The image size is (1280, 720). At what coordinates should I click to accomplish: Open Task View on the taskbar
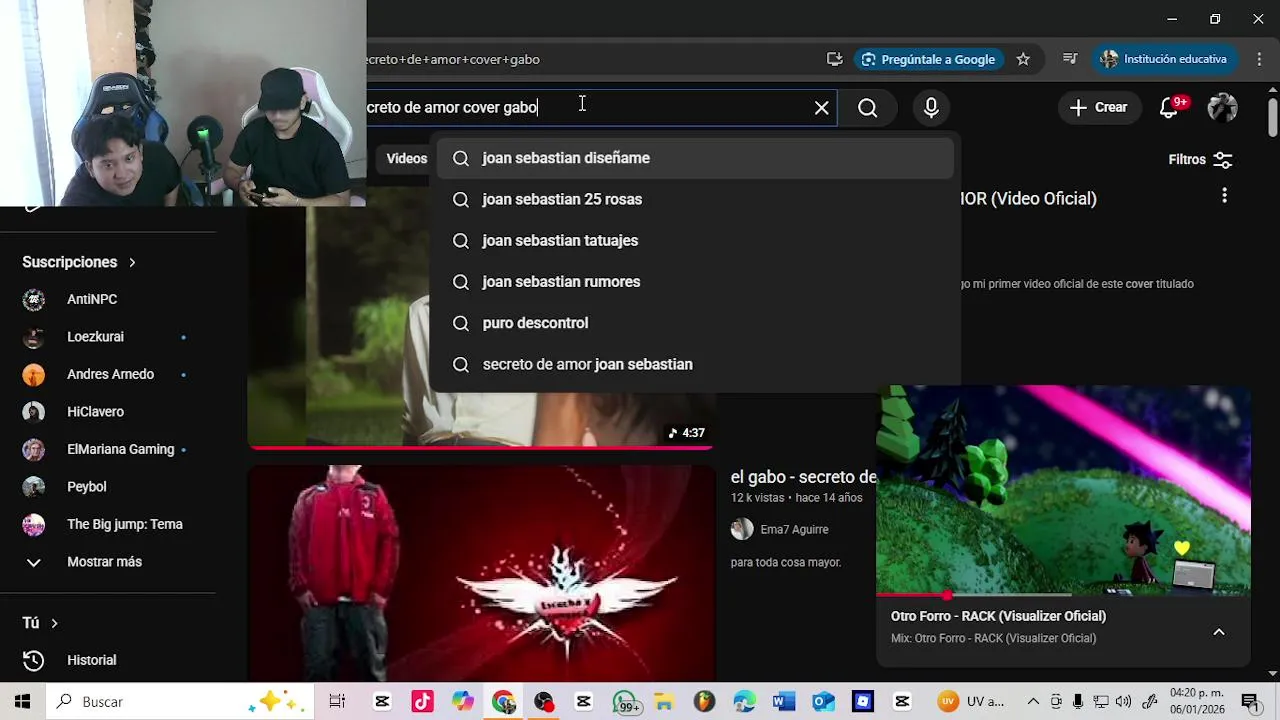click(337, 702)
